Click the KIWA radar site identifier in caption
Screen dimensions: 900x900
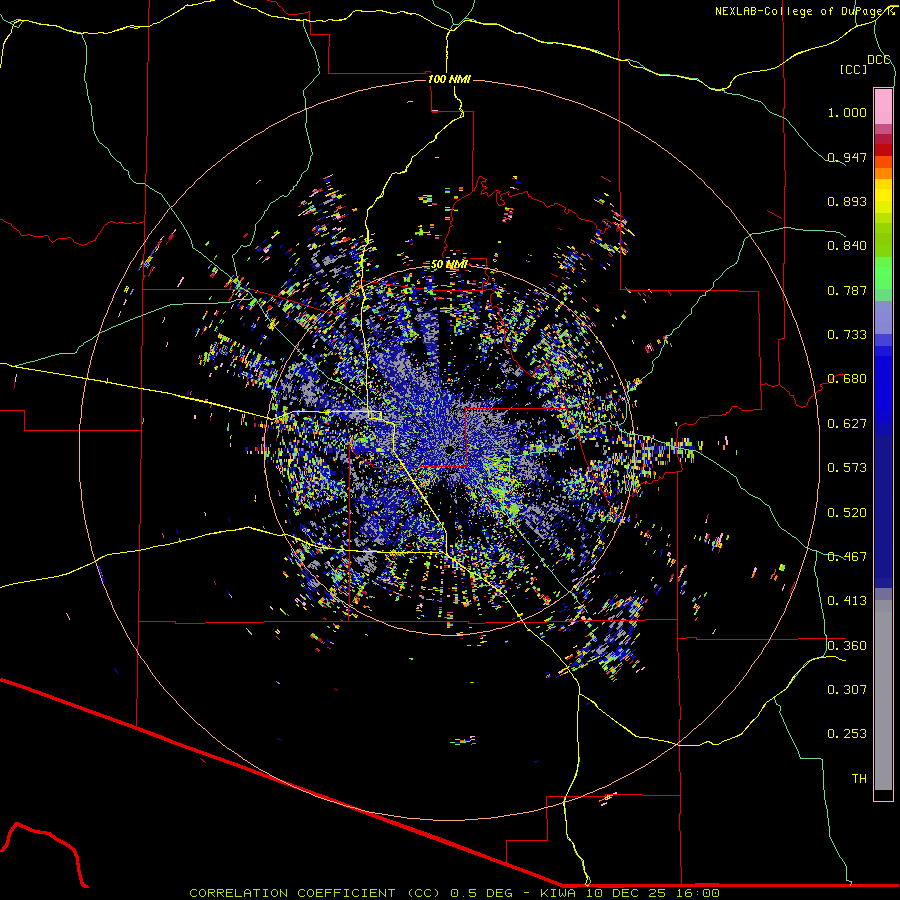pos(558,893)
